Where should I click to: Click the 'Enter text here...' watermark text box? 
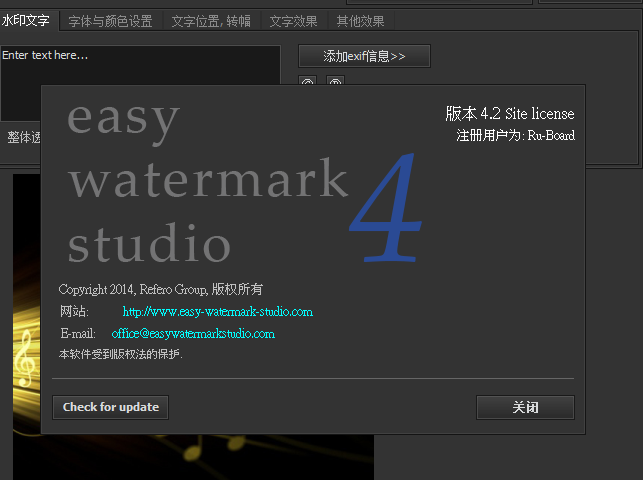(x=140, y=68)
